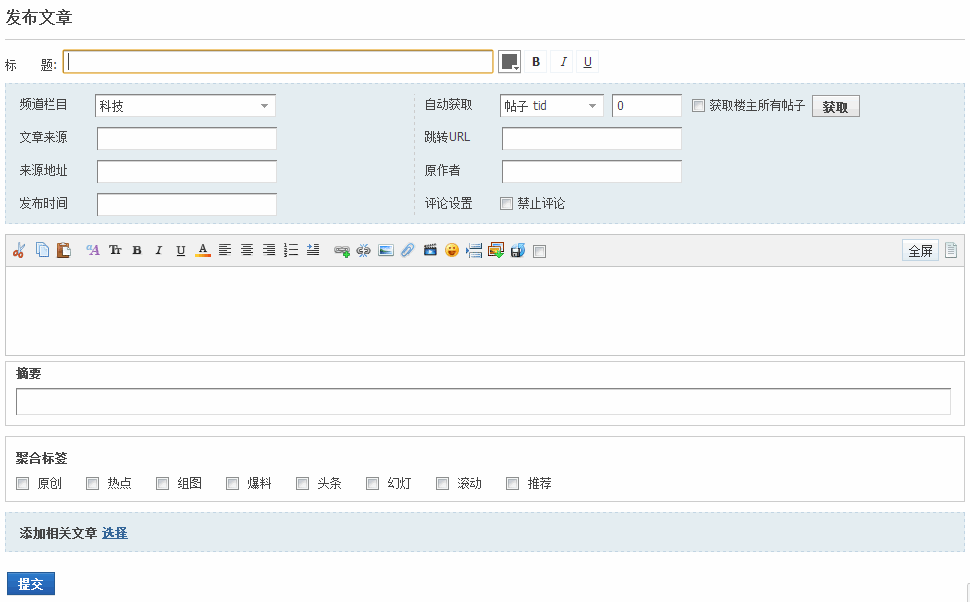Screen dimensions: 970x602
Task: Tick the 头条 tag checkbox
Action: click(x=303, y=483)
